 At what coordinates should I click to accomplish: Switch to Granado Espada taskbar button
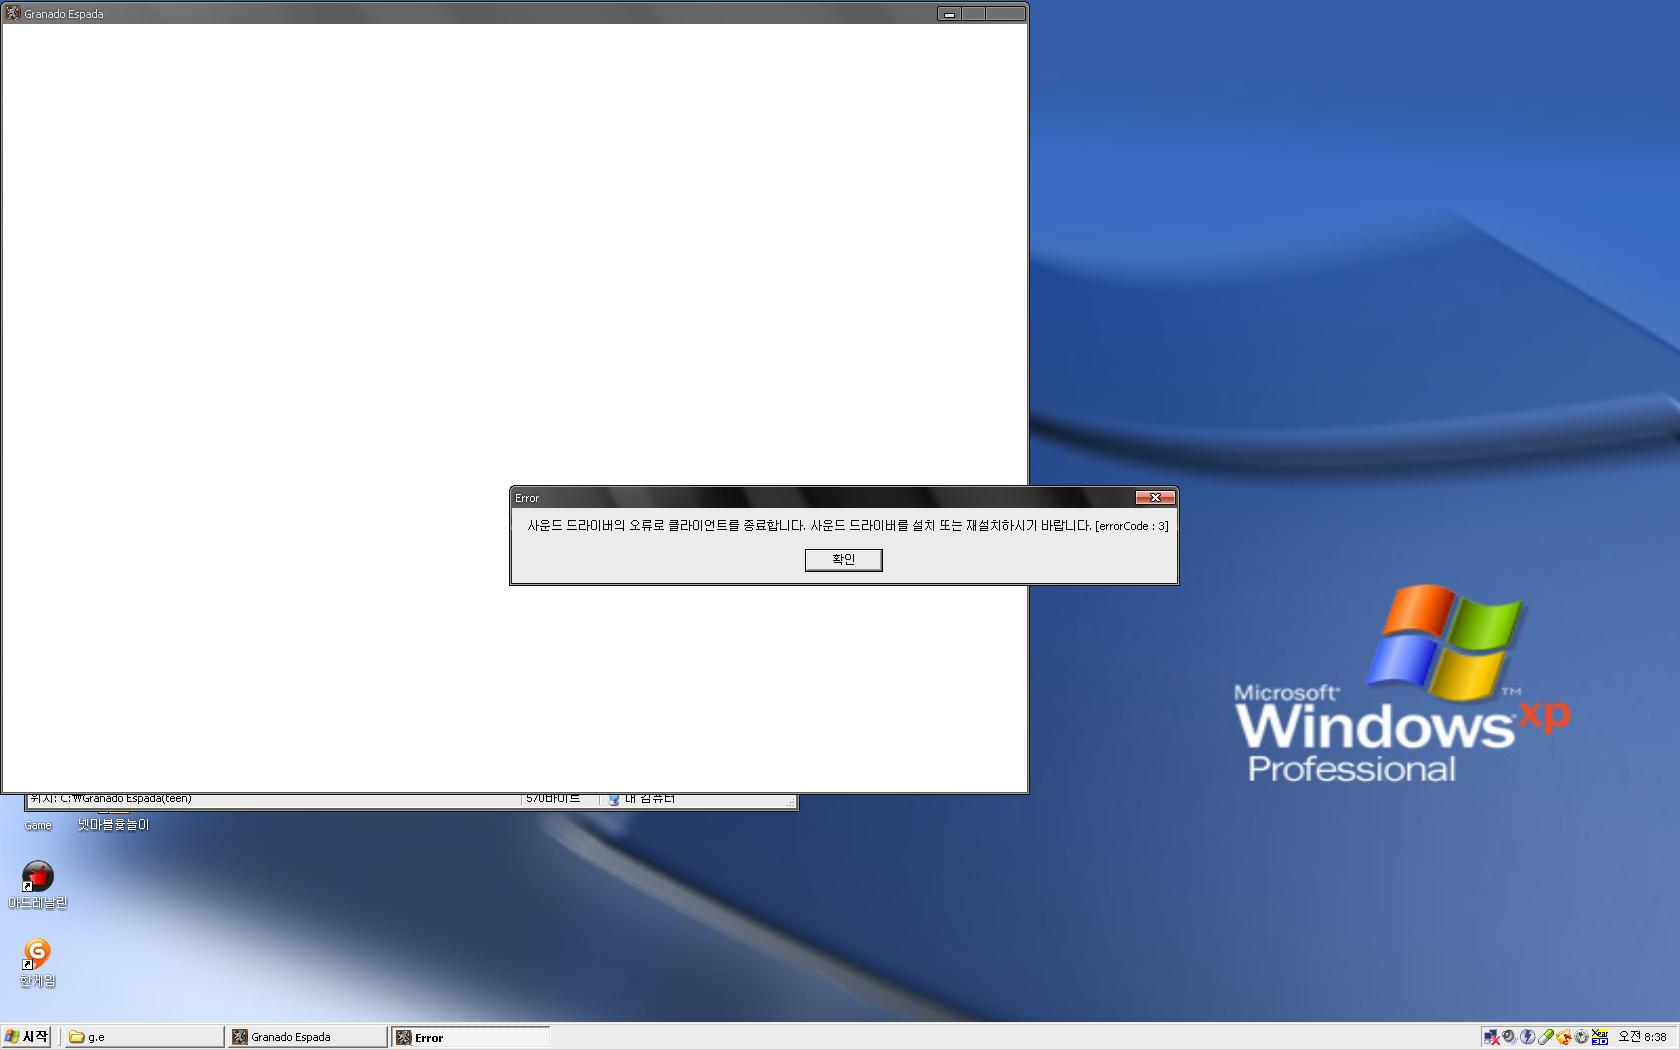307,1037
